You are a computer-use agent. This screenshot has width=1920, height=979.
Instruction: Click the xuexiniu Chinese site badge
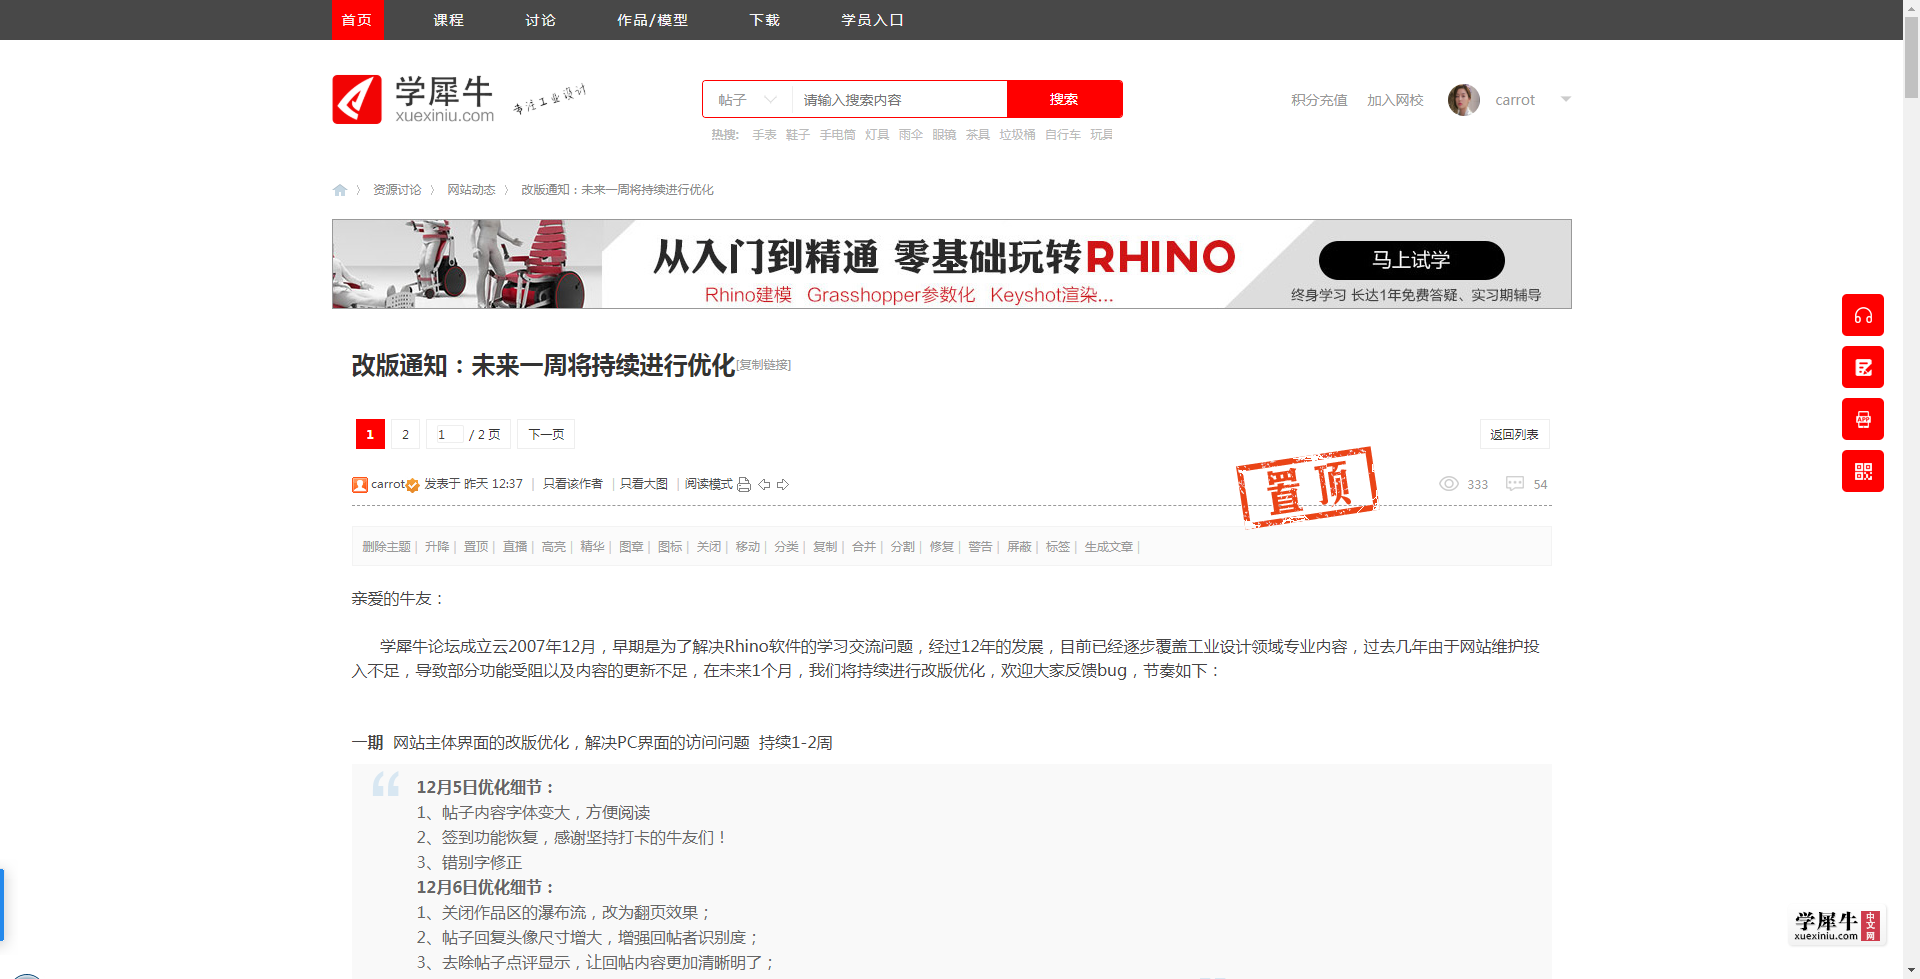point(1837,925)
